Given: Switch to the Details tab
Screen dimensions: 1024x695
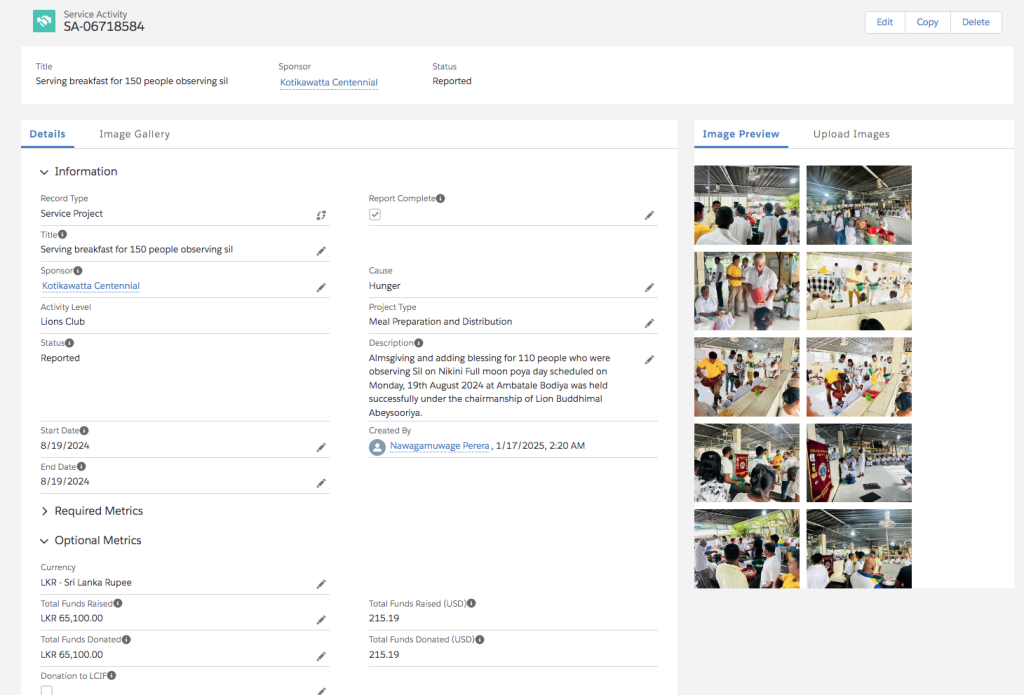Looking at the screenshot, I should (x=48, y=134).
